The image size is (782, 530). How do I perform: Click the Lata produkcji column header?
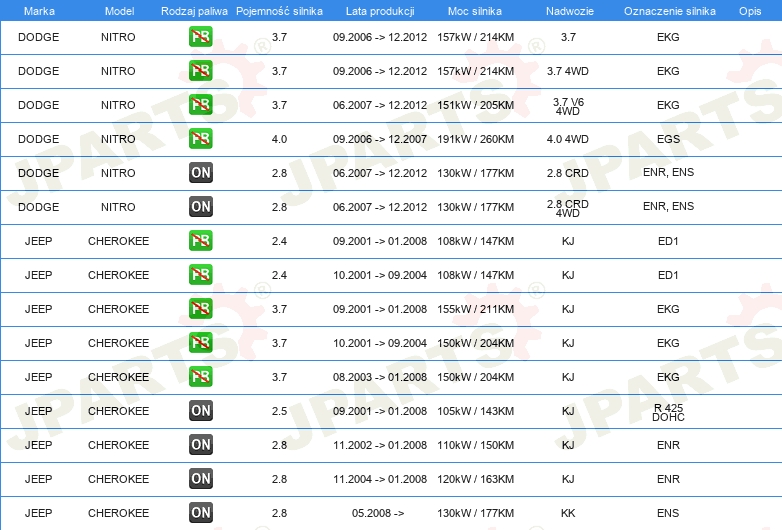pyautogui.click(x=380, y=11)
